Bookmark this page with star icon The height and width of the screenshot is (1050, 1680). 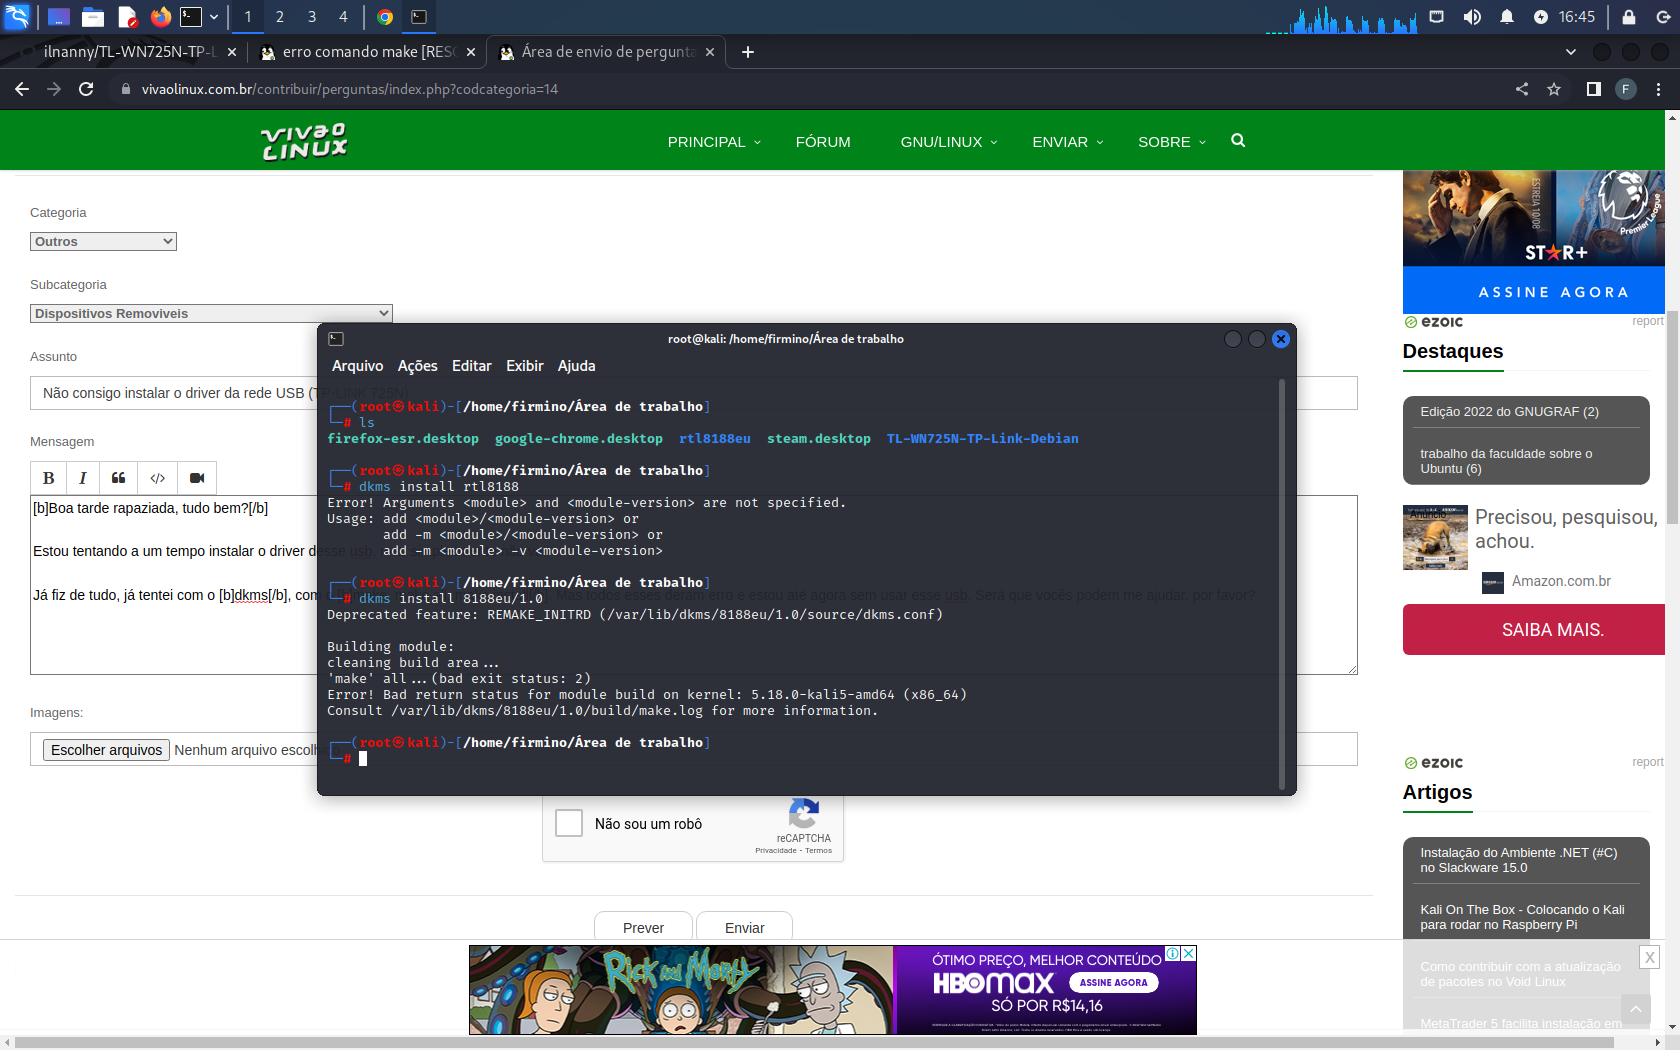point(1554,89)
